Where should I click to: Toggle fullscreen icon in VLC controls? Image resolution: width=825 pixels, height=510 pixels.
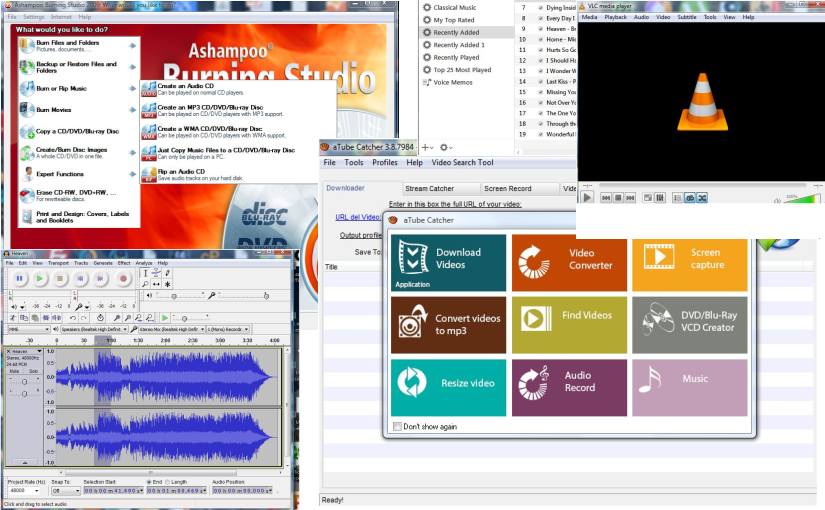tap(648, 198)
